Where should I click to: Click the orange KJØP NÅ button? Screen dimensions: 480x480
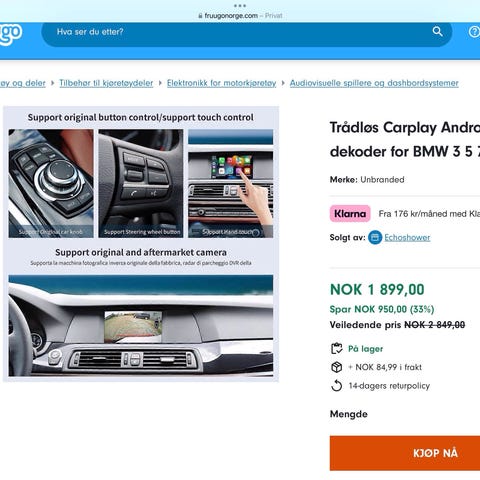tap(405, 453)
